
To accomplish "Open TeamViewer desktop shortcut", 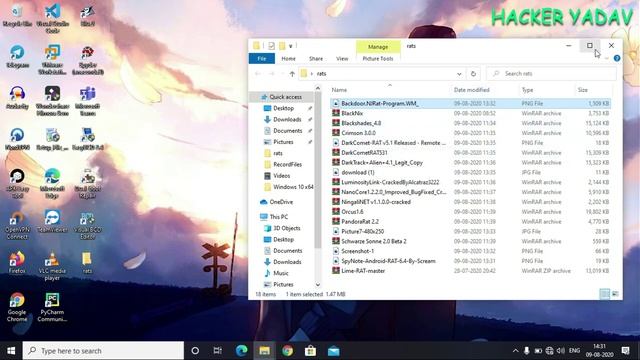I will pyautogui.click(x=52, y=222).
